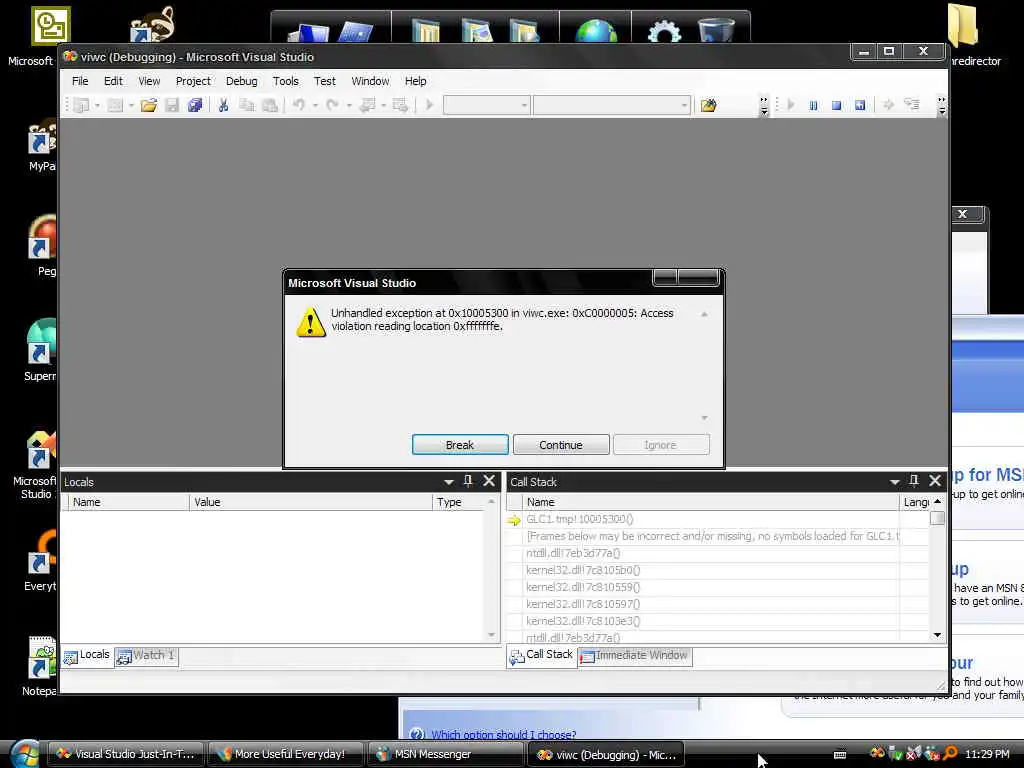Close the Locals panel
This screenshot has width=1024, height=768.
click(x=489, y=481)
